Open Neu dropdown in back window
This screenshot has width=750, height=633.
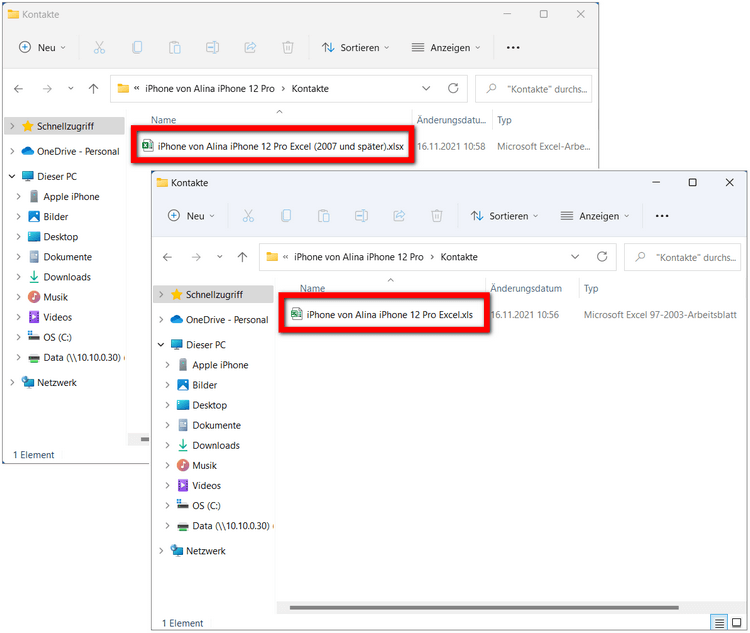click(x=42, y=47)
